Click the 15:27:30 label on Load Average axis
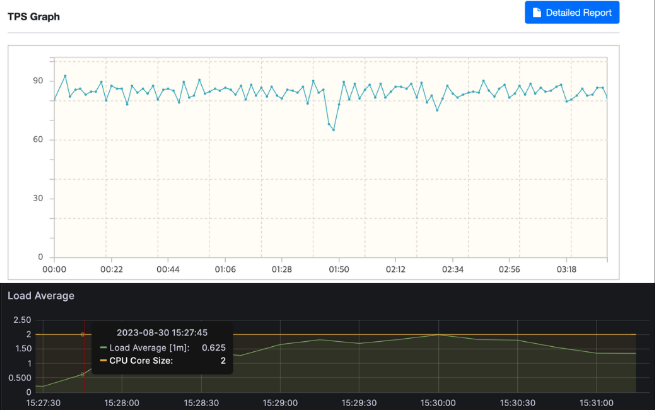 click(43, 403)
